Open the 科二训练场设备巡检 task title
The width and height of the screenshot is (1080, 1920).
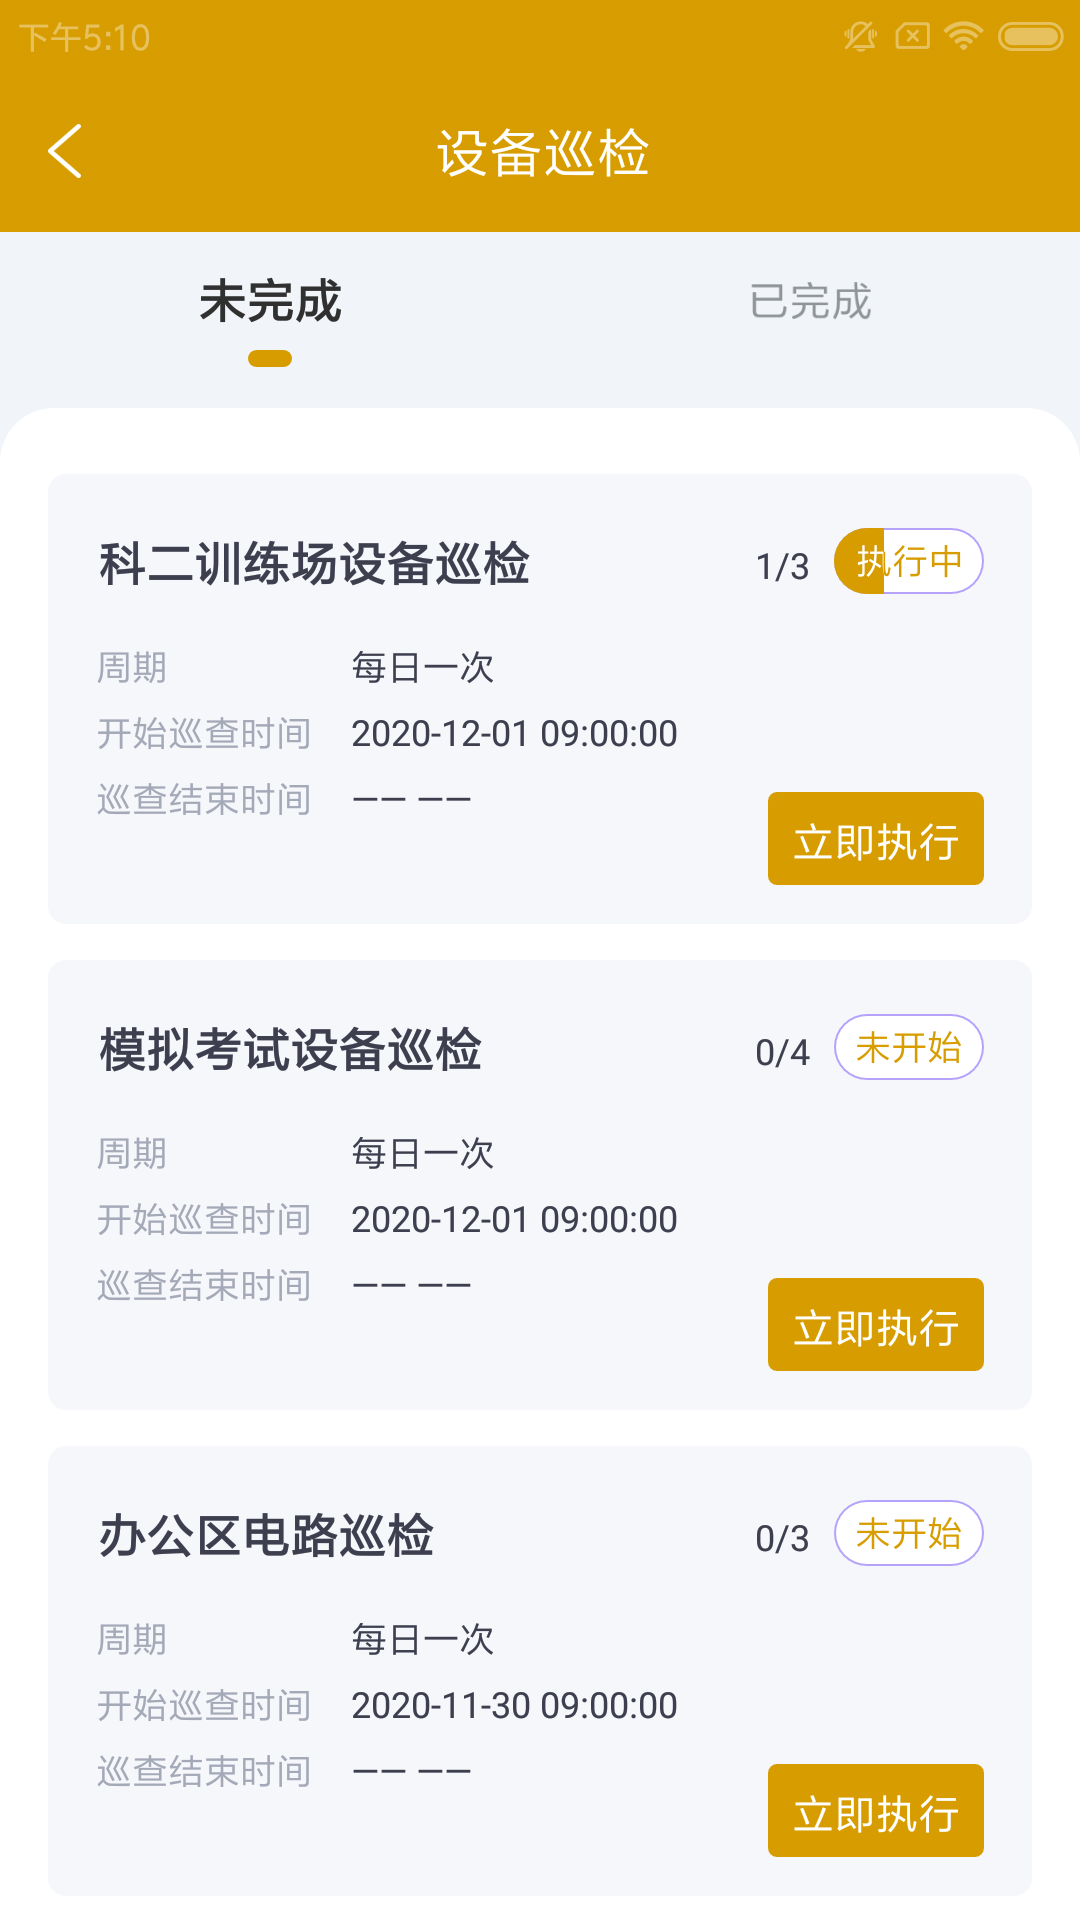pos(314,563)
